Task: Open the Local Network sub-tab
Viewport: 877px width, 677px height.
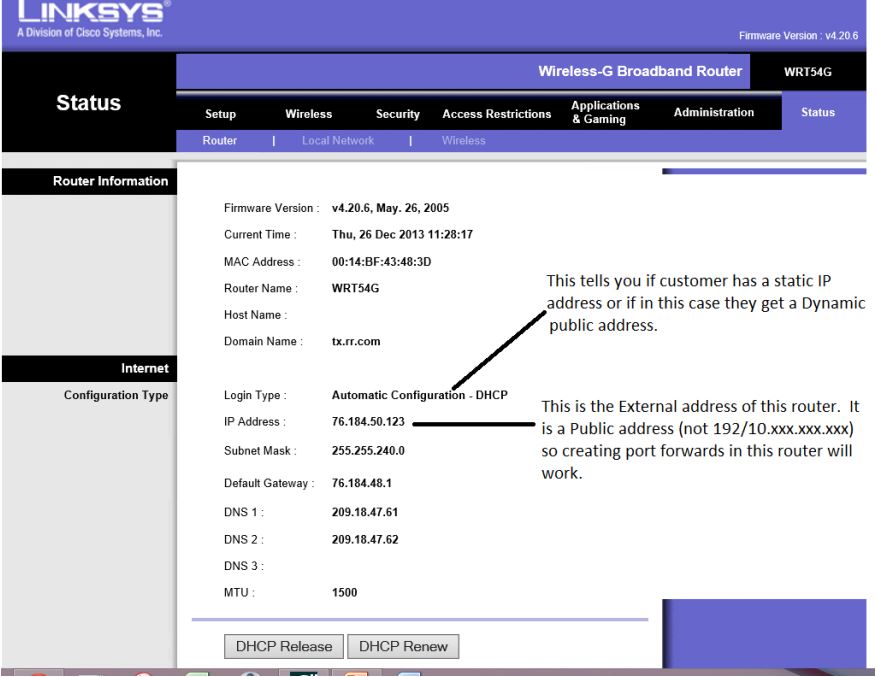Action: (338, 140)
